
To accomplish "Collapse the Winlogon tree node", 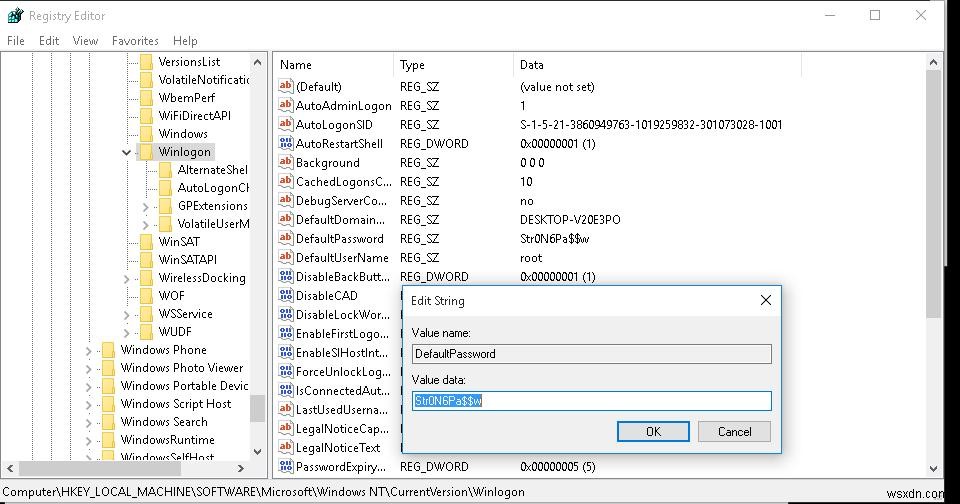I will pos(127,152).
